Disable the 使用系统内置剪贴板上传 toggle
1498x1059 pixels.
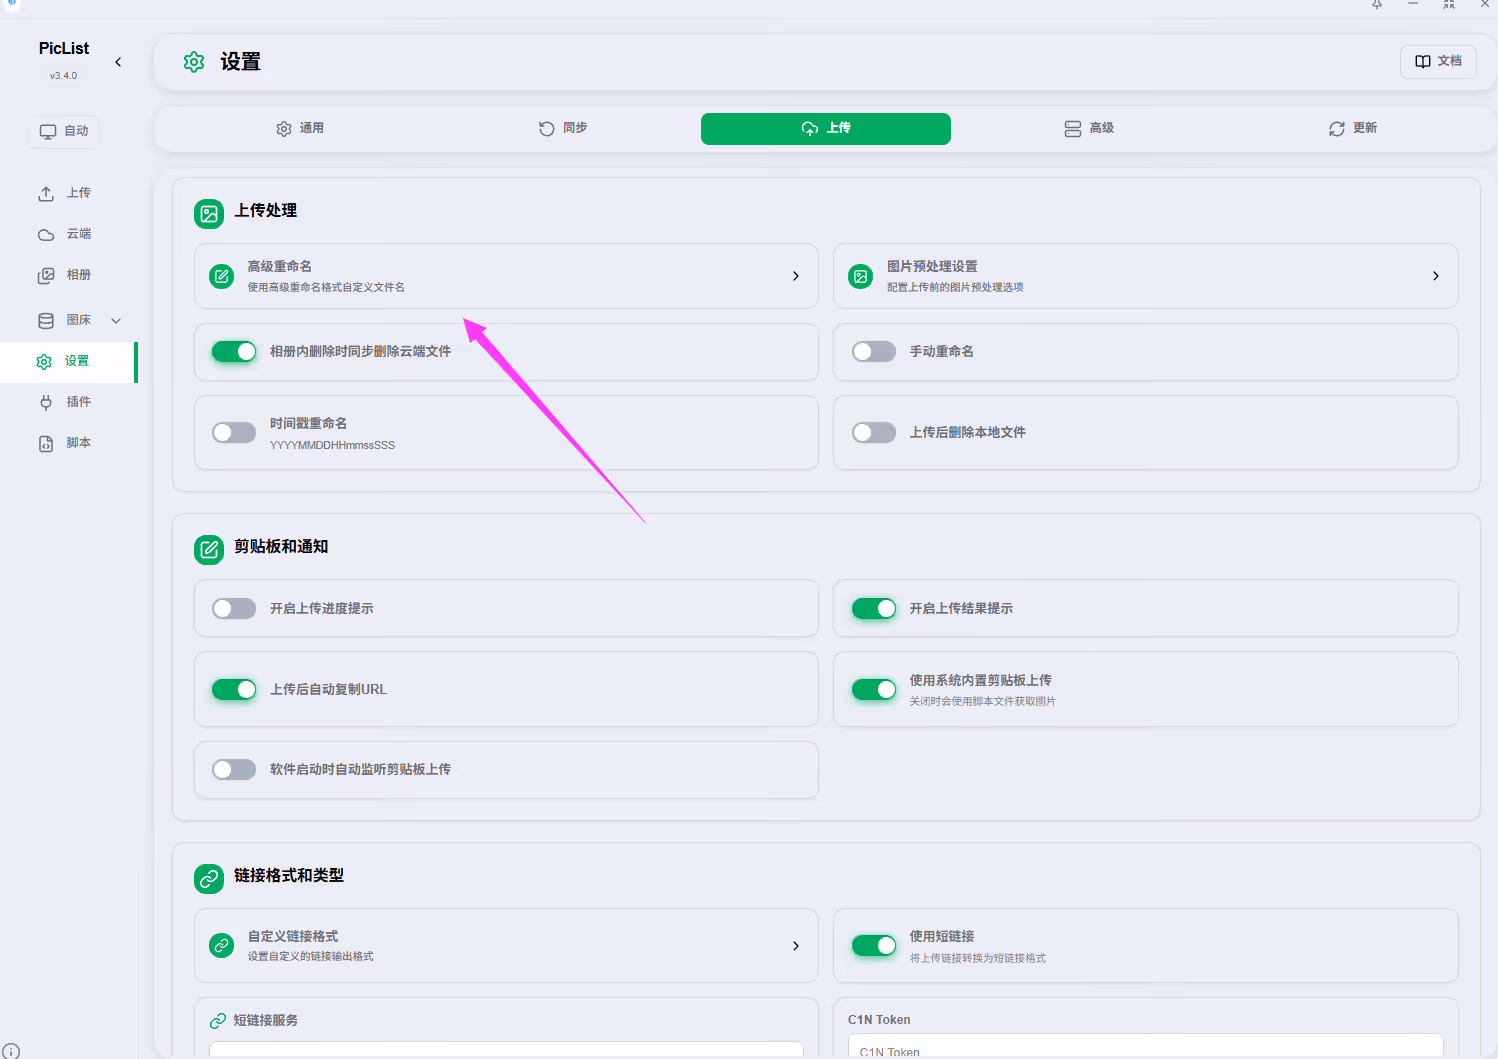click(x=874, y=690)
